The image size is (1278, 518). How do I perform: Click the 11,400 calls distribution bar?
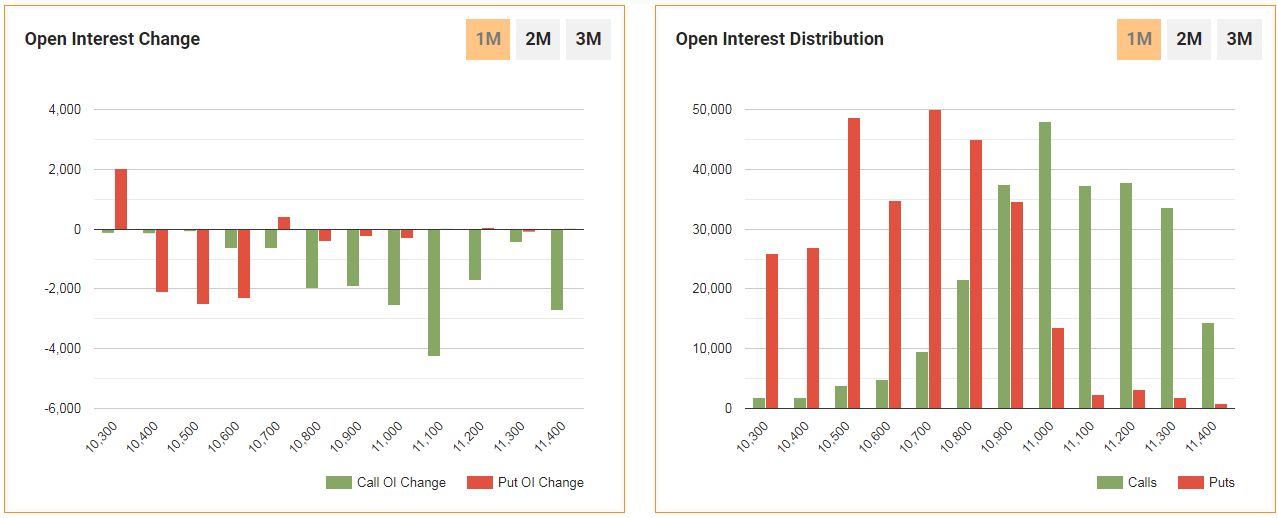click(1208, 365)
